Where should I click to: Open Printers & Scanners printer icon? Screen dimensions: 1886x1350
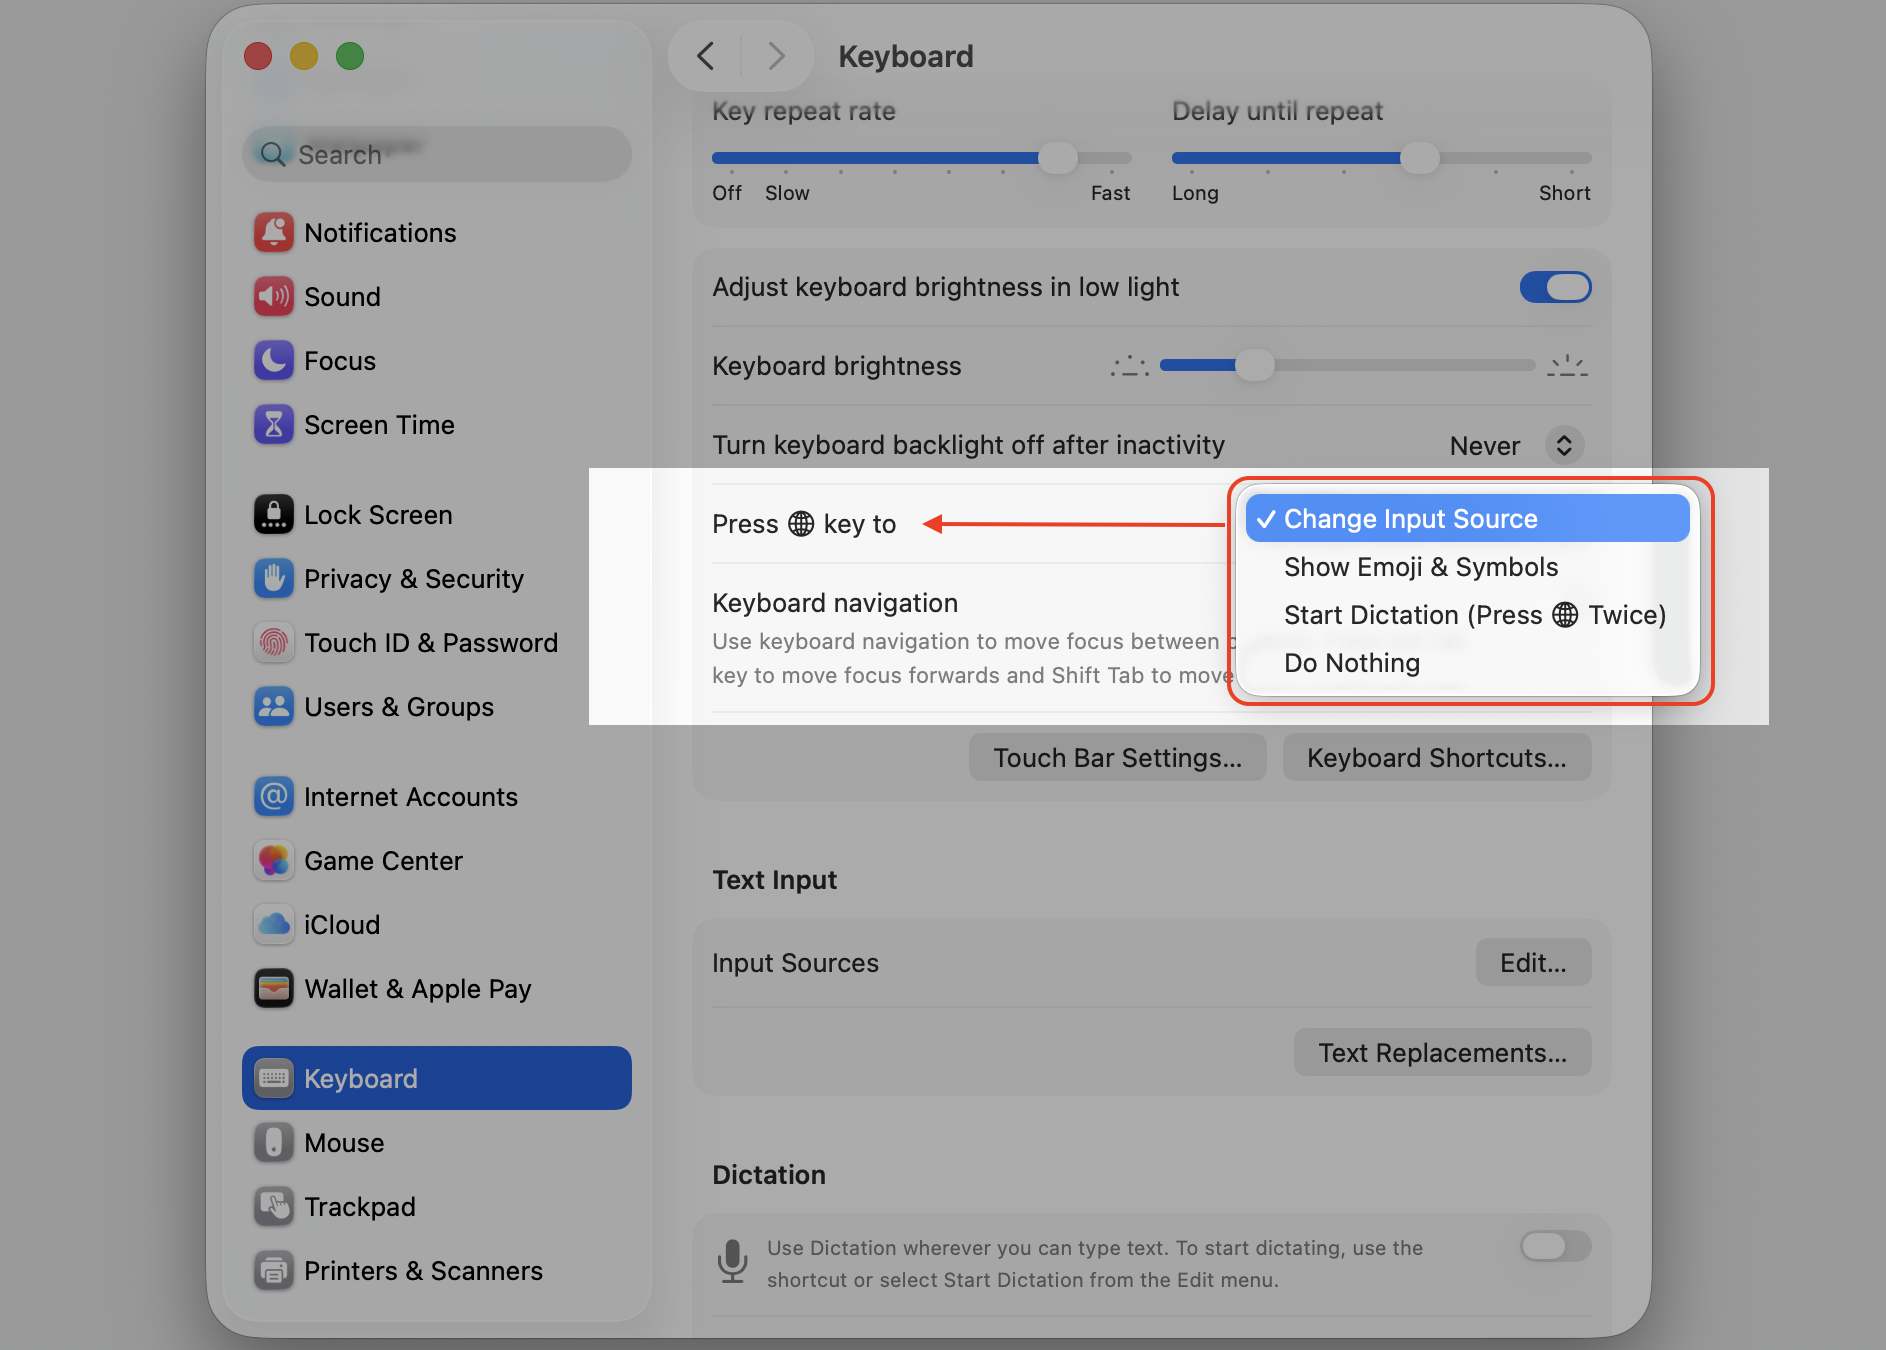(273, 1270)
